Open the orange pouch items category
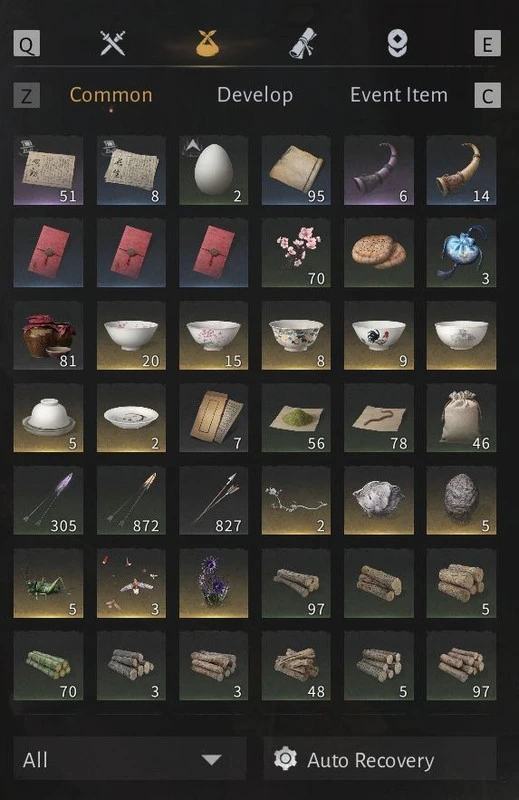519x800 pixels. point(208,43)
